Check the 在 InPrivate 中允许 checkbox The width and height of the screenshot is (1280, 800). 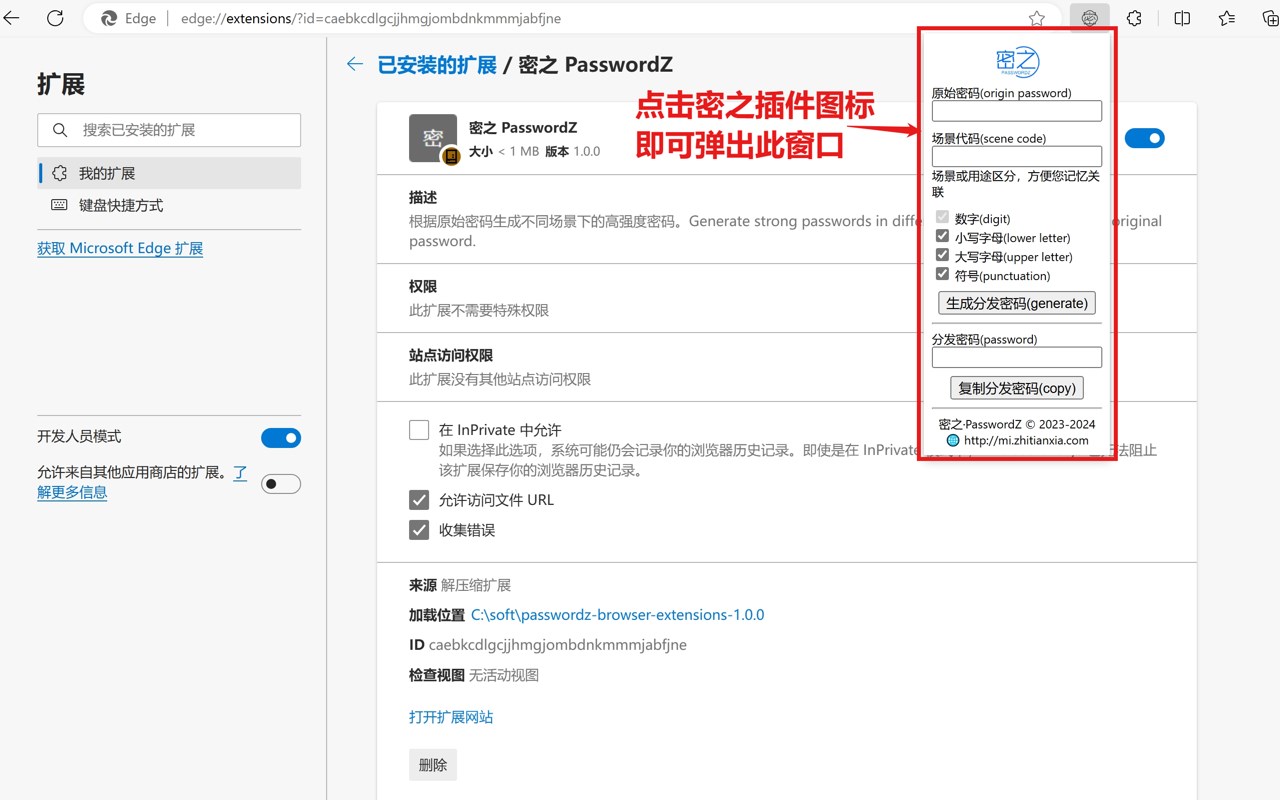tap(419, 430)
